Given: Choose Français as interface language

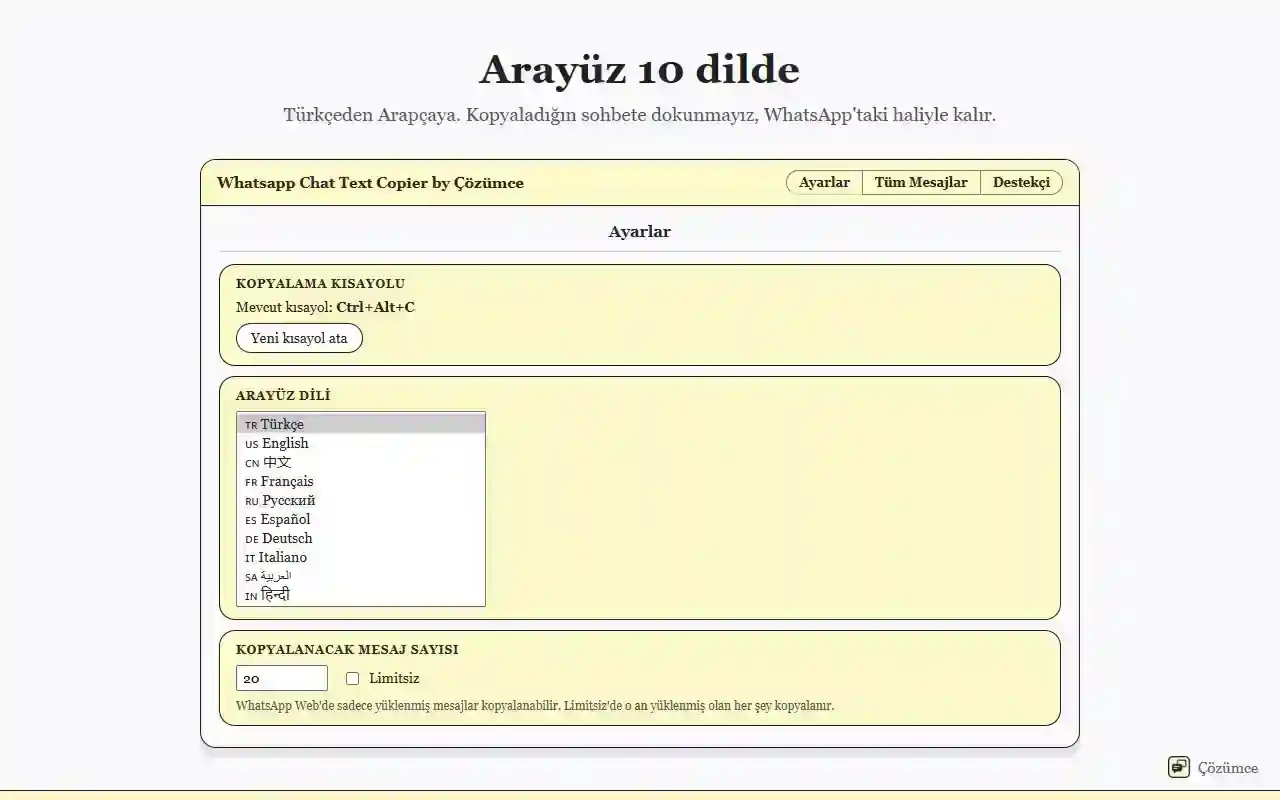Looking at the screenshot, I should pyautogui.click(x=361, y=481).
